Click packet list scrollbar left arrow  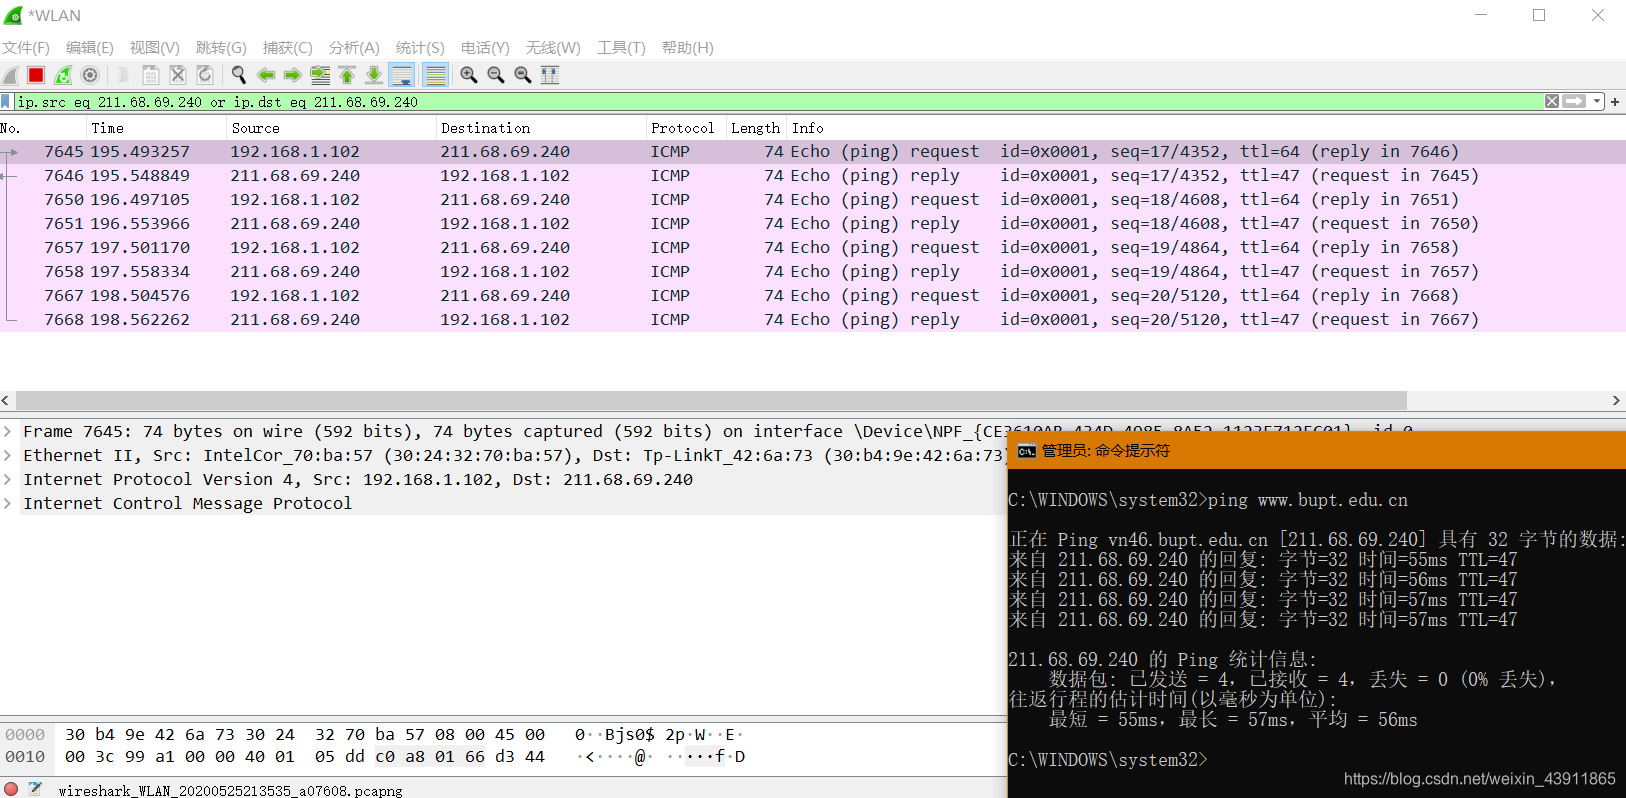6,400
